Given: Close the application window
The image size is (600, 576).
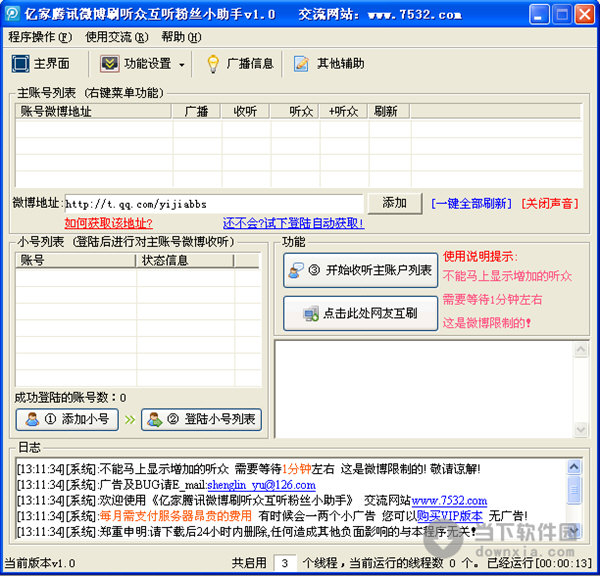Looking at the screenshot, I should click(x=585, y=15).
